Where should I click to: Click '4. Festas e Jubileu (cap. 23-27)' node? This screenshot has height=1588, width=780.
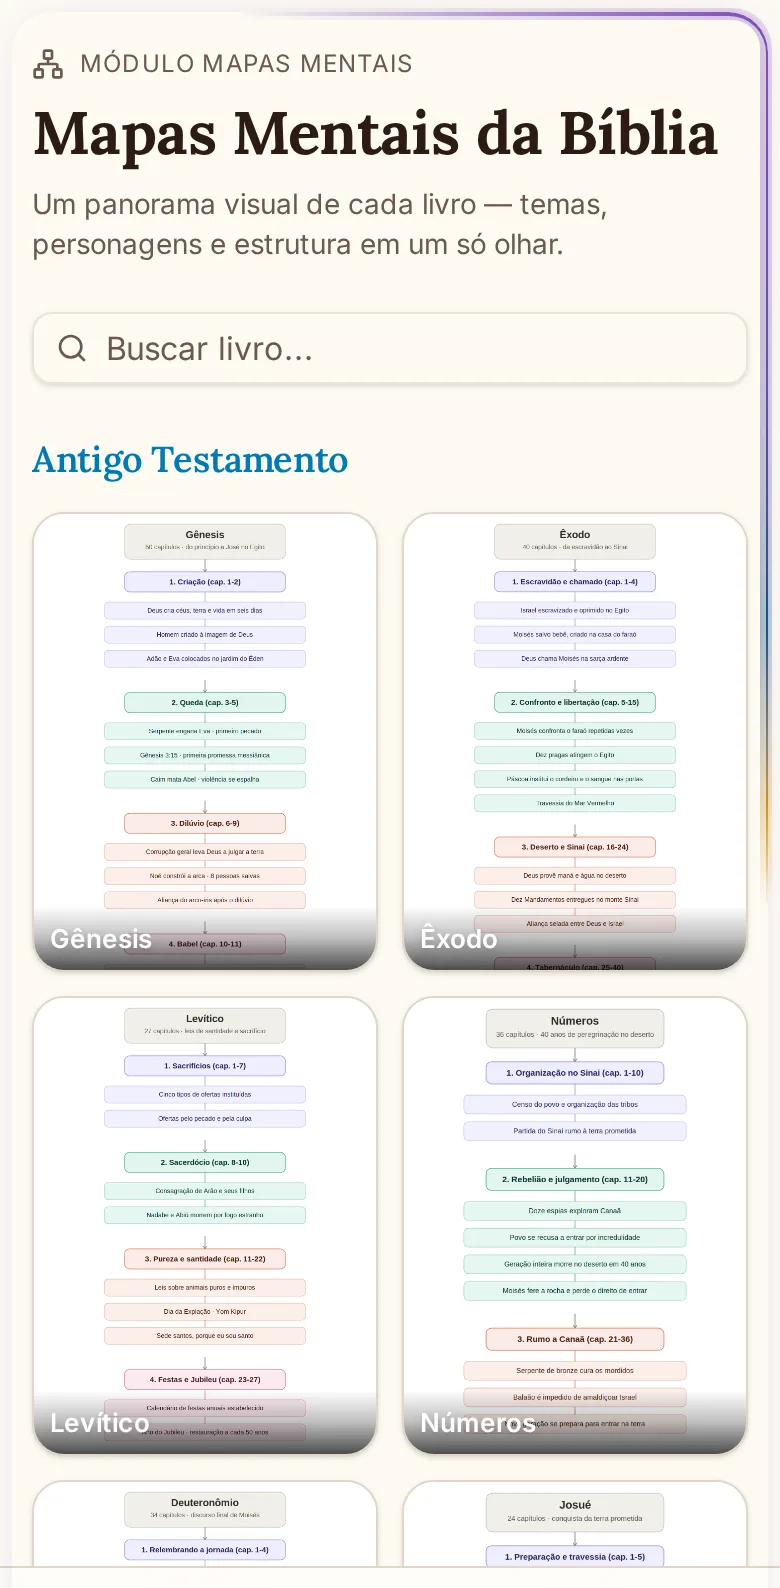point(205,1380)
